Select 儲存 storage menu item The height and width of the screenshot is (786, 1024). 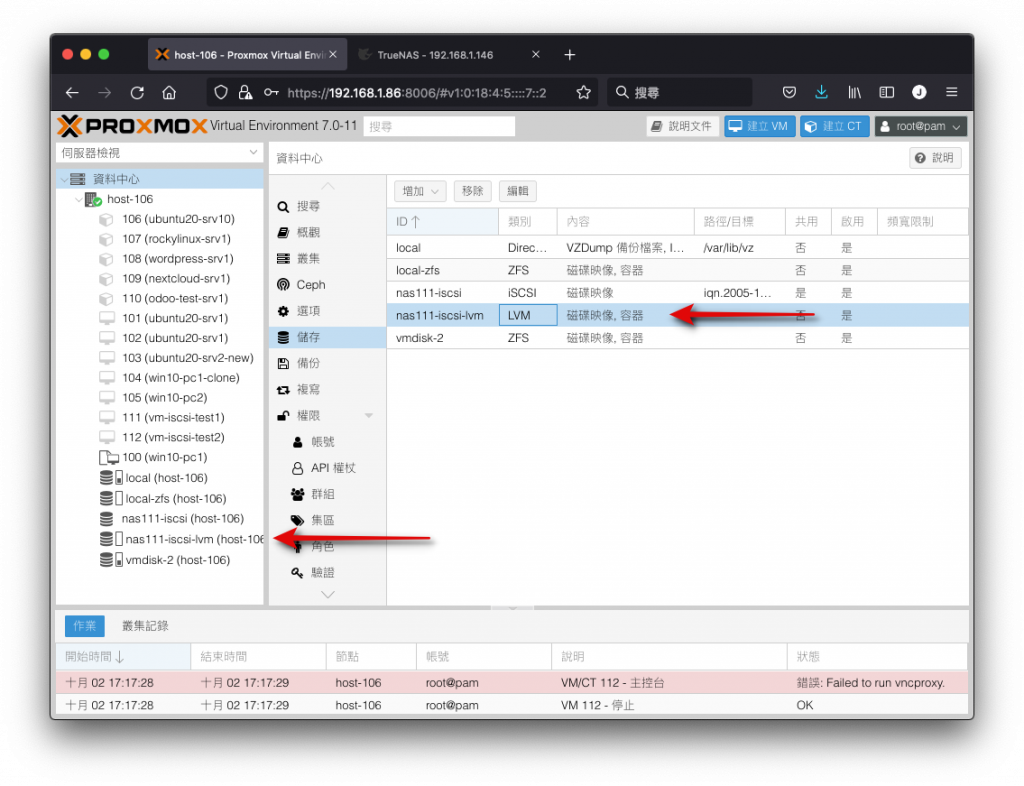click(x=327, y=337)
